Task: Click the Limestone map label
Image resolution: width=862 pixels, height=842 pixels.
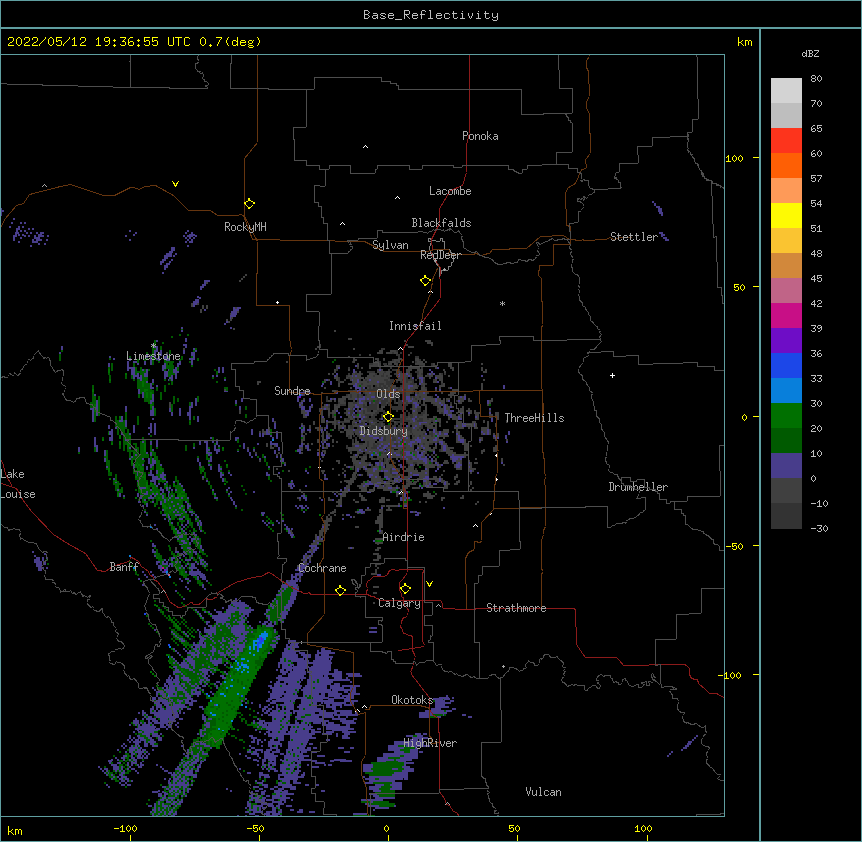Action: (153, 356)
